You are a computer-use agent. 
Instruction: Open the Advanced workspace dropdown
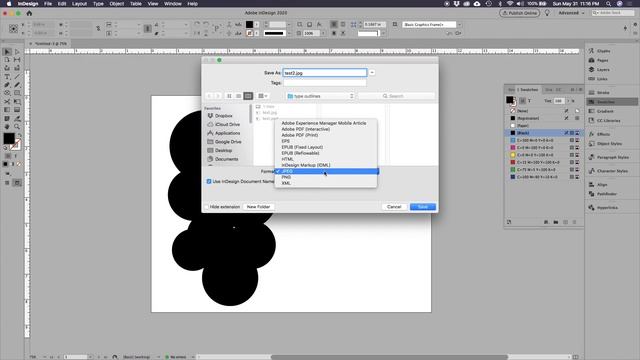[571, 13]
